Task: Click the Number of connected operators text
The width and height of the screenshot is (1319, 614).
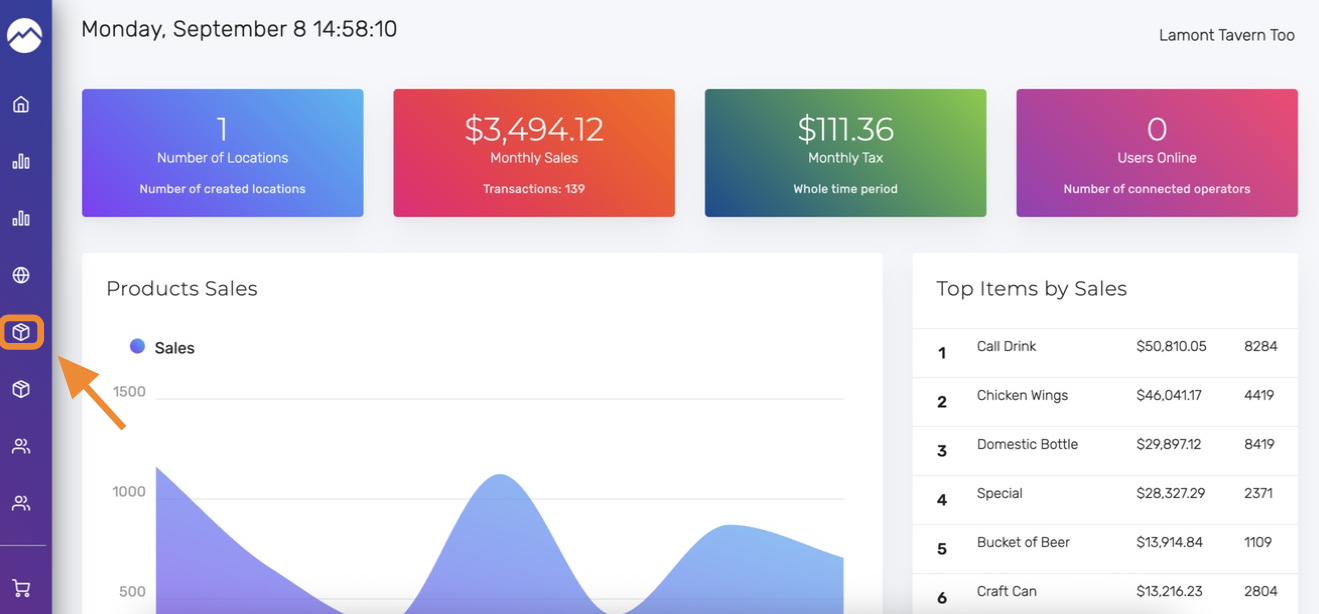Action: coord(1157,189)
